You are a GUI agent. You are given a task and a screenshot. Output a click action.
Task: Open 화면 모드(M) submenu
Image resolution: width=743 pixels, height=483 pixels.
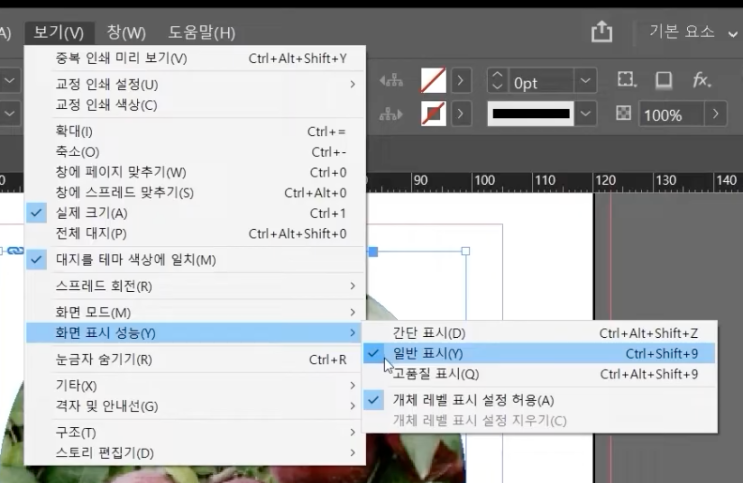click(x=195, y=312)
